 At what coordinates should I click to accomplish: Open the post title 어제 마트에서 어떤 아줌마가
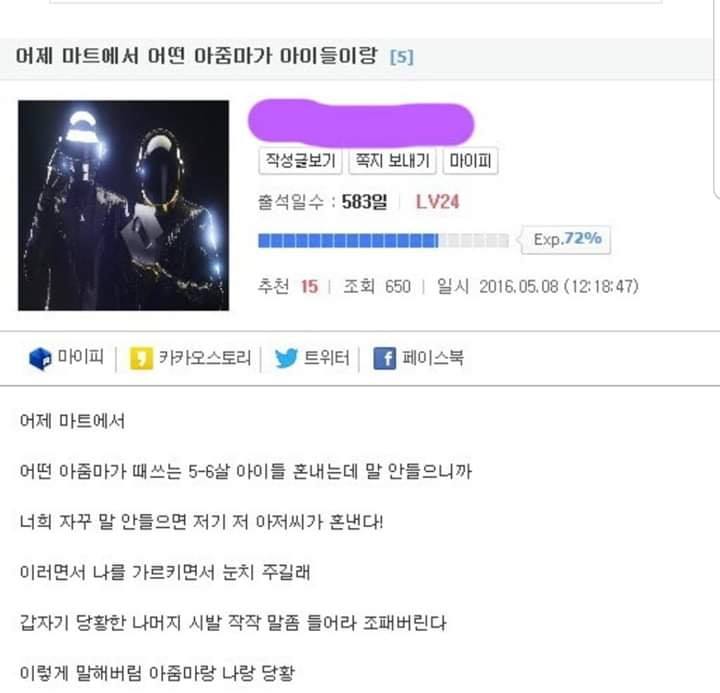(196, 56)
